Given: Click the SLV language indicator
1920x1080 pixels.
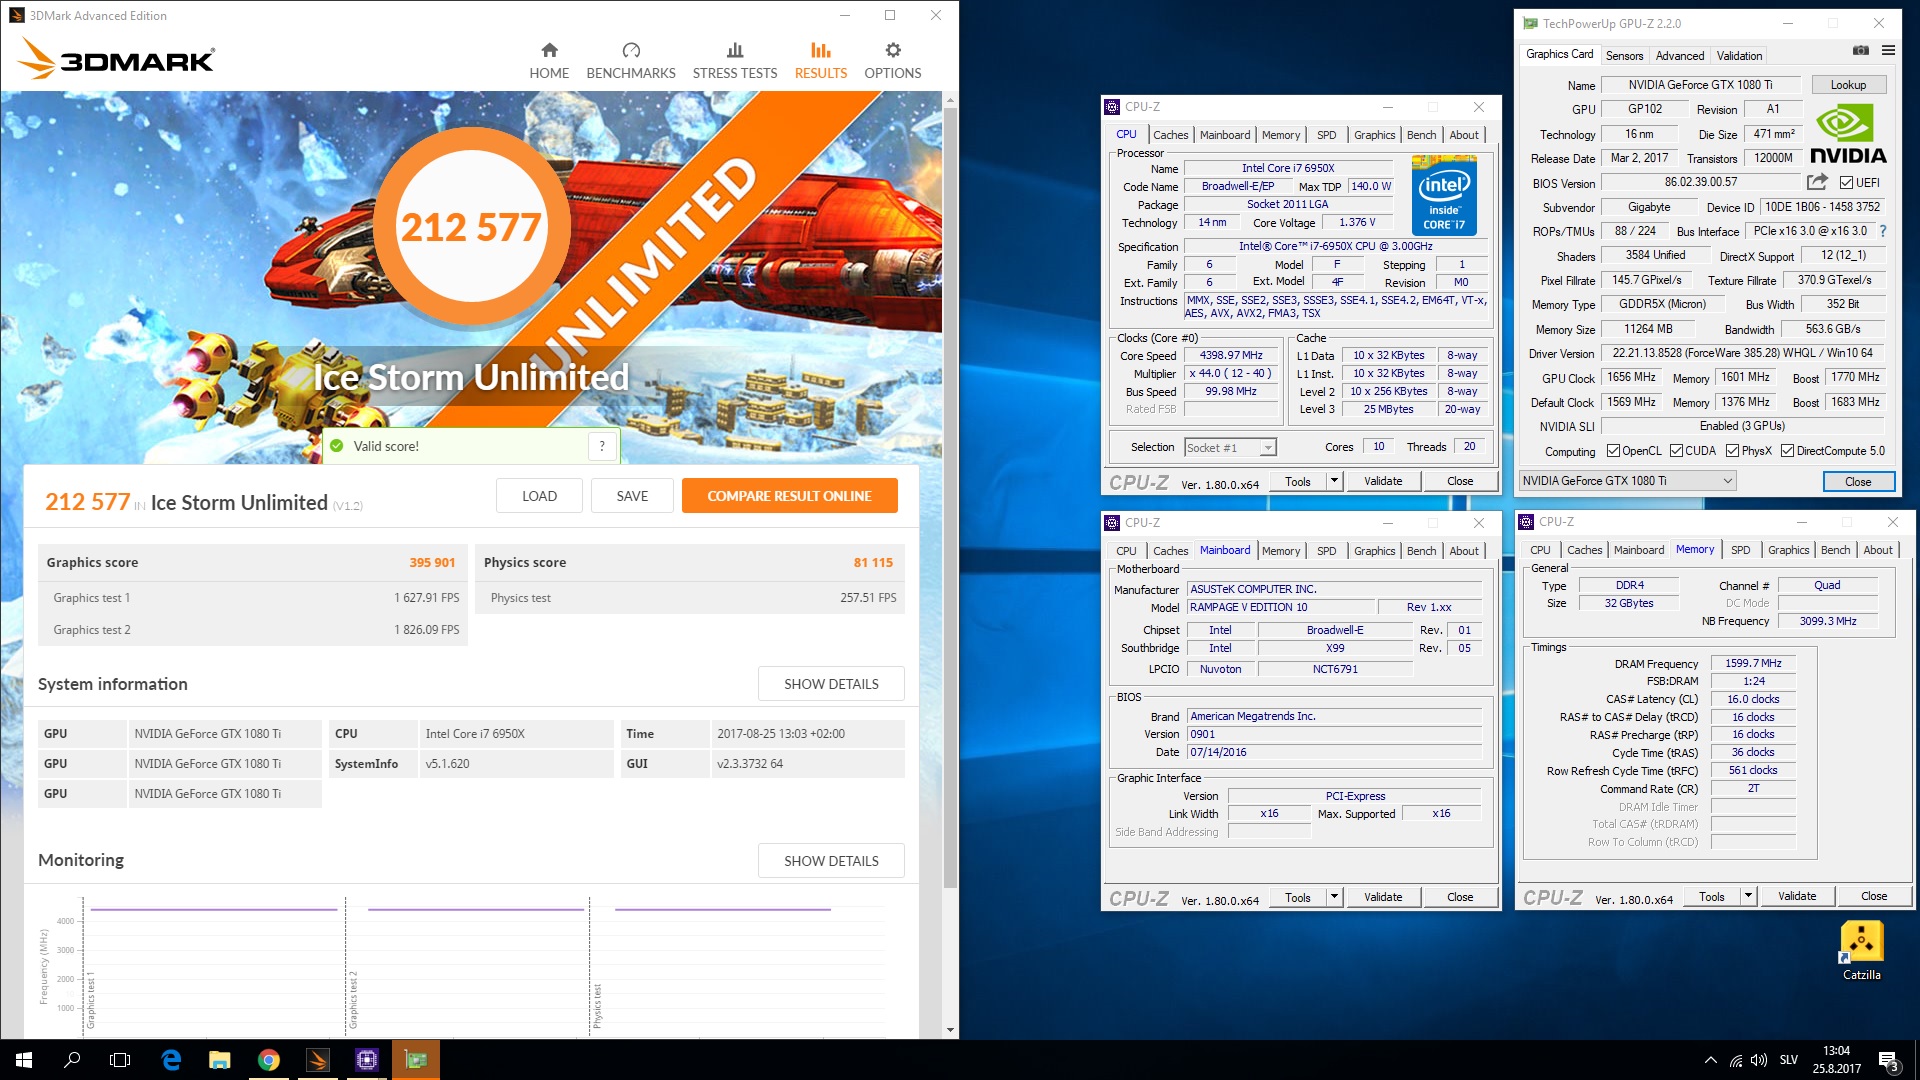Looking at the screenshot, I should 1789,1060.
